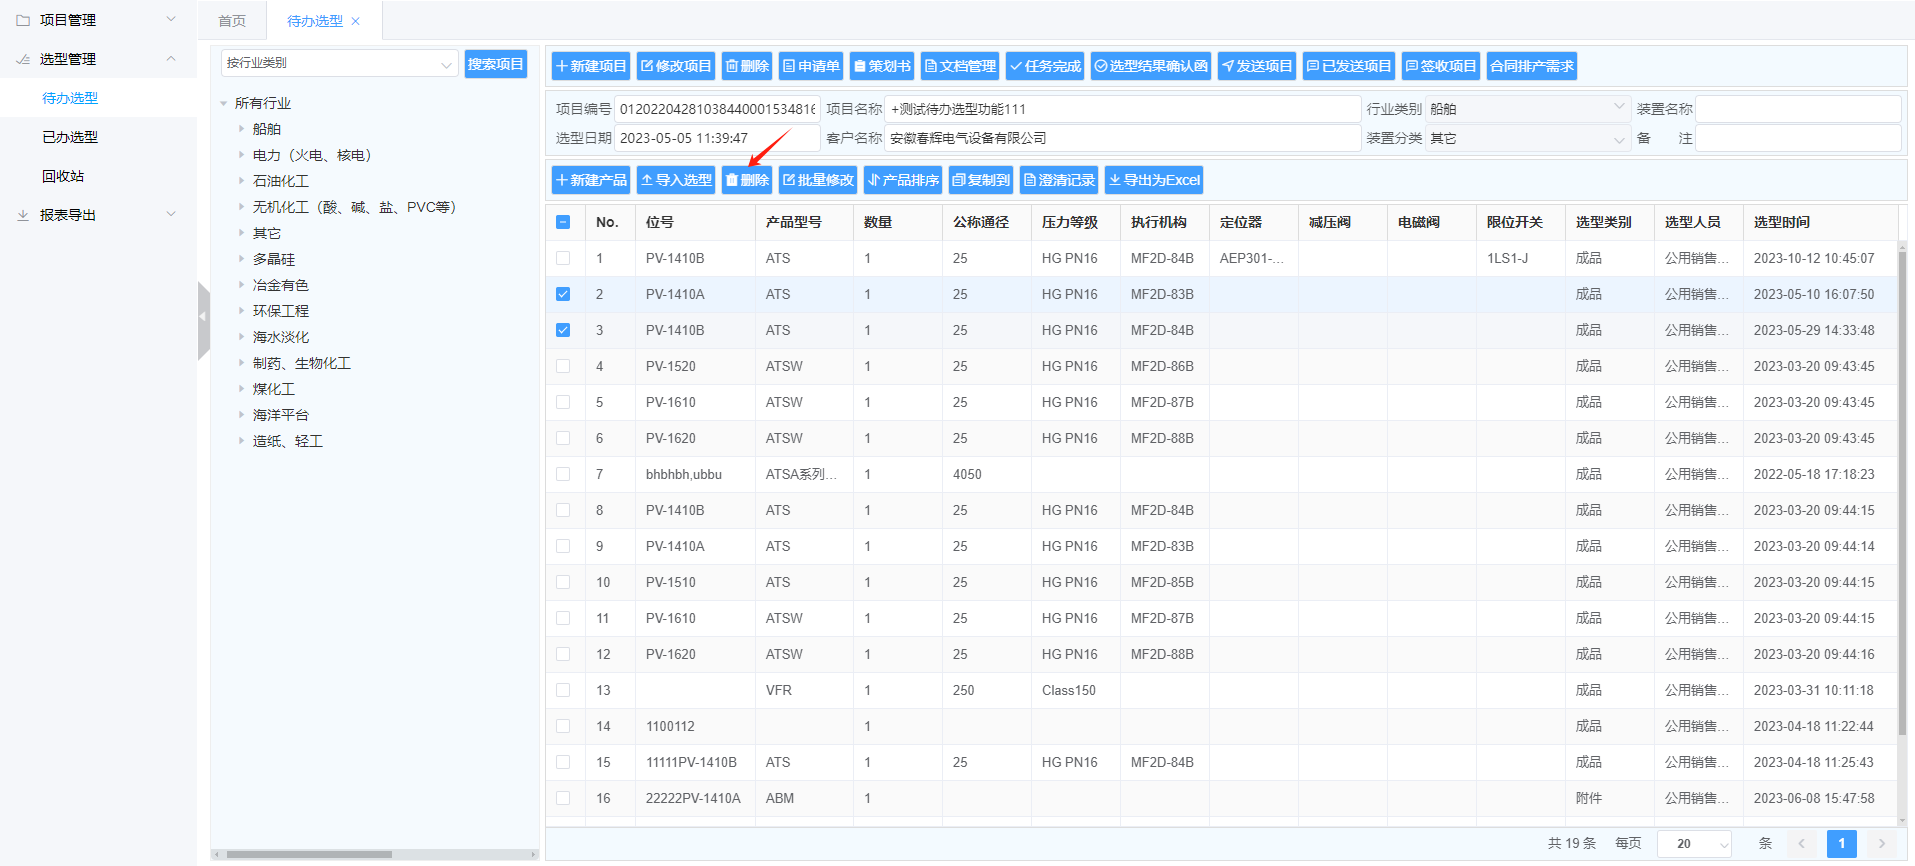Click the 合同排产需求 button
The width and height of the screenshot is (1915, 866).
(x=1531, y=66)
